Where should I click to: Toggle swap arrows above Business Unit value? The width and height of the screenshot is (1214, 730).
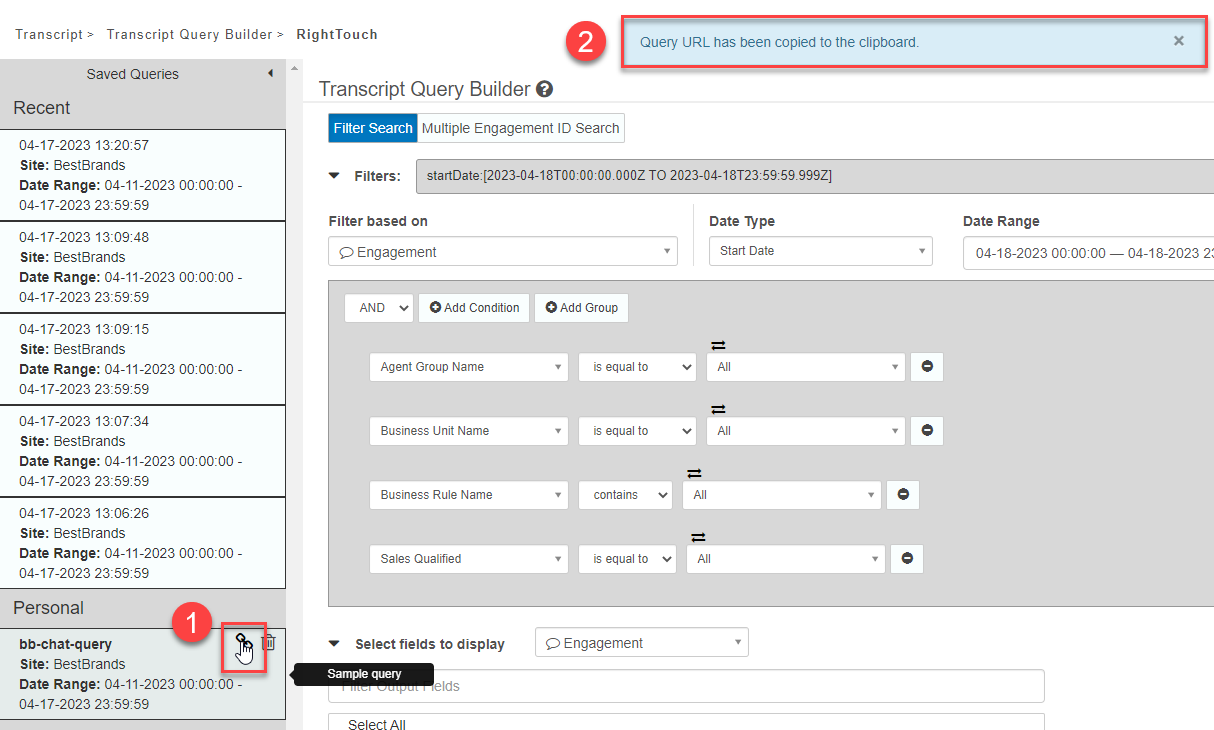[718, 410]
